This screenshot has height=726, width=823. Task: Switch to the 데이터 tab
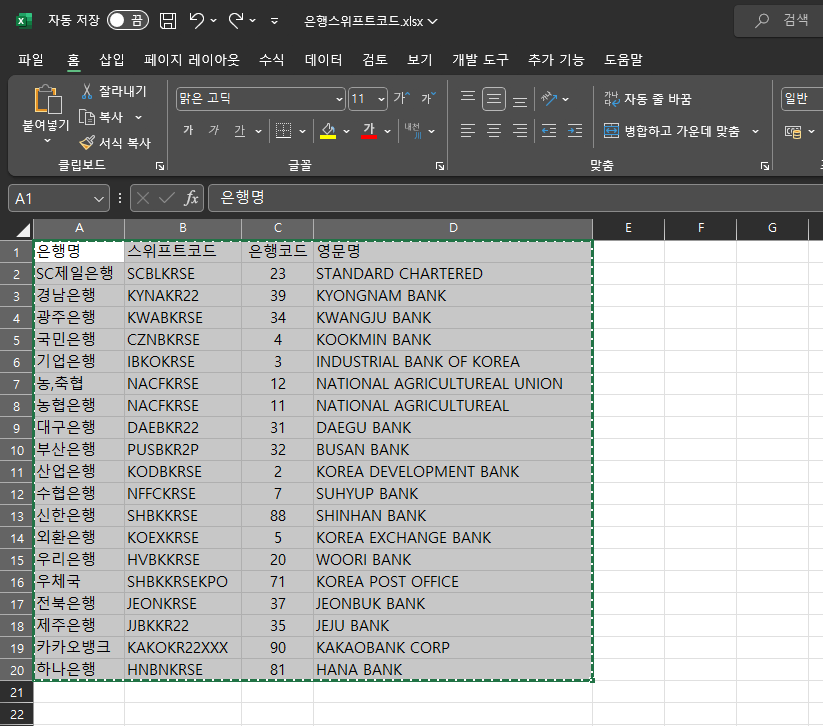pos(323,60)
